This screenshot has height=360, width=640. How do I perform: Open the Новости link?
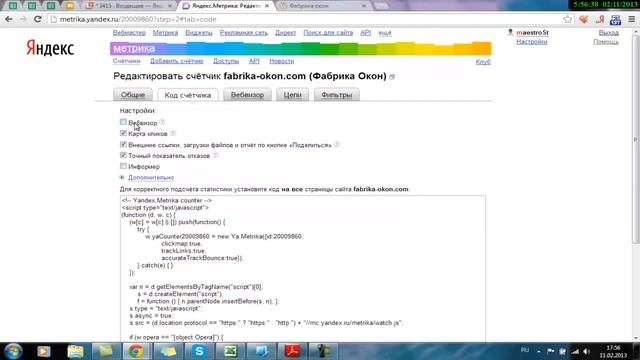[282, 61]
